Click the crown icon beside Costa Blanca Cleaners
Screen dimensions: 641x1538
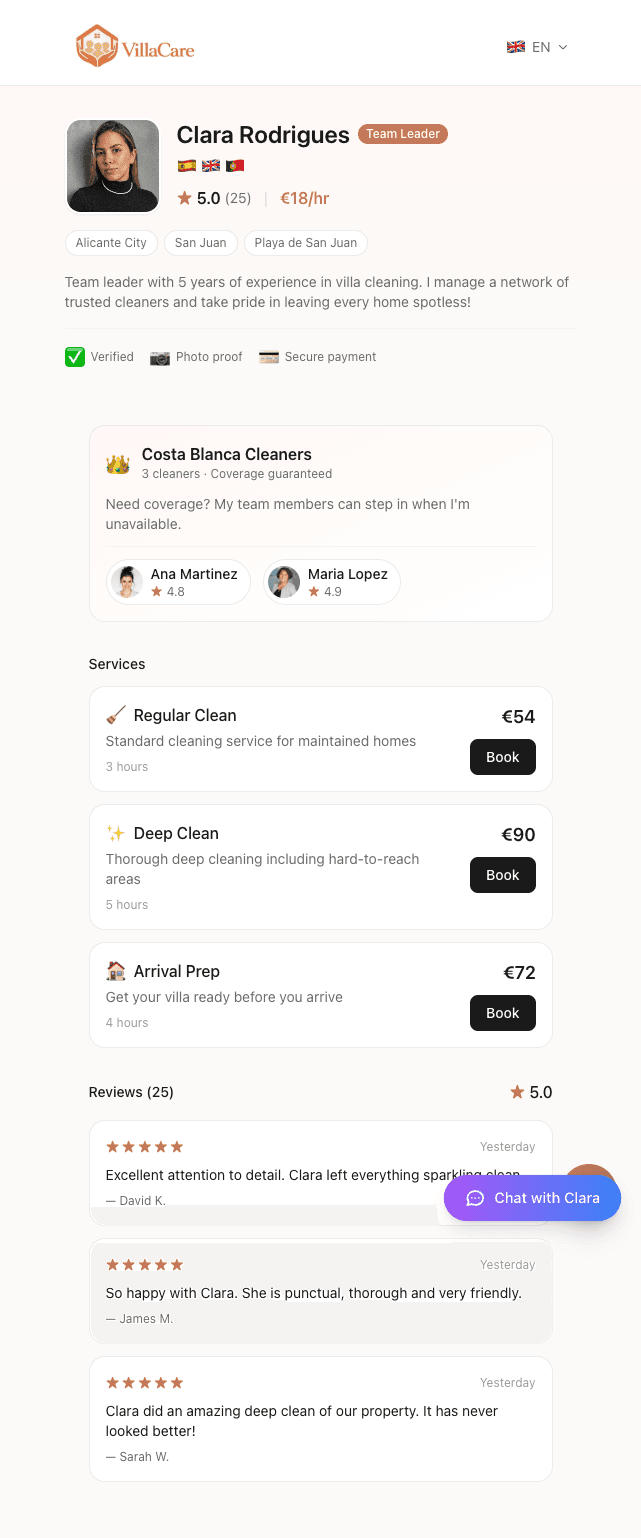point(118,462)
